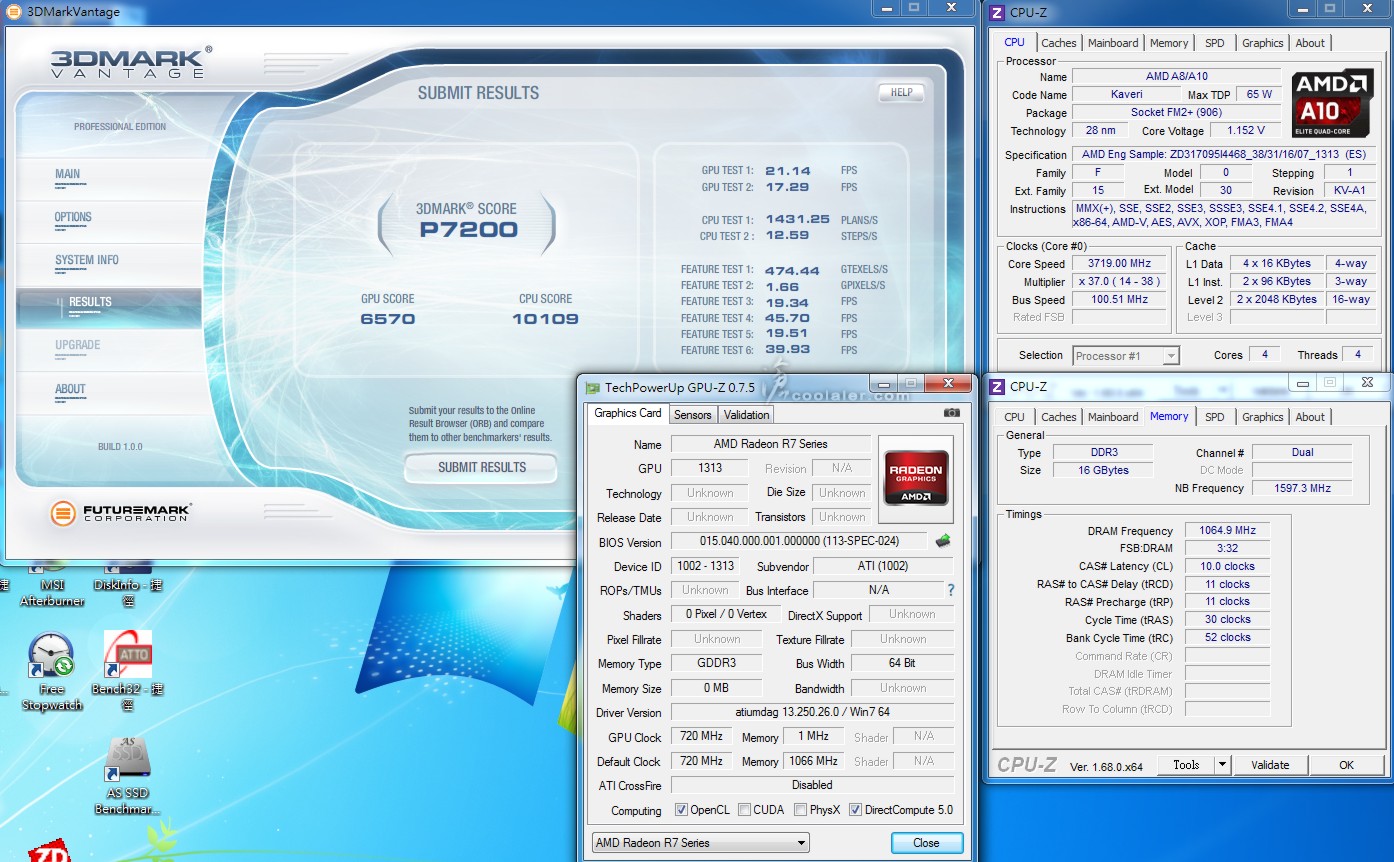Click the Driver Version field in GPU-Z

point(812,712)
